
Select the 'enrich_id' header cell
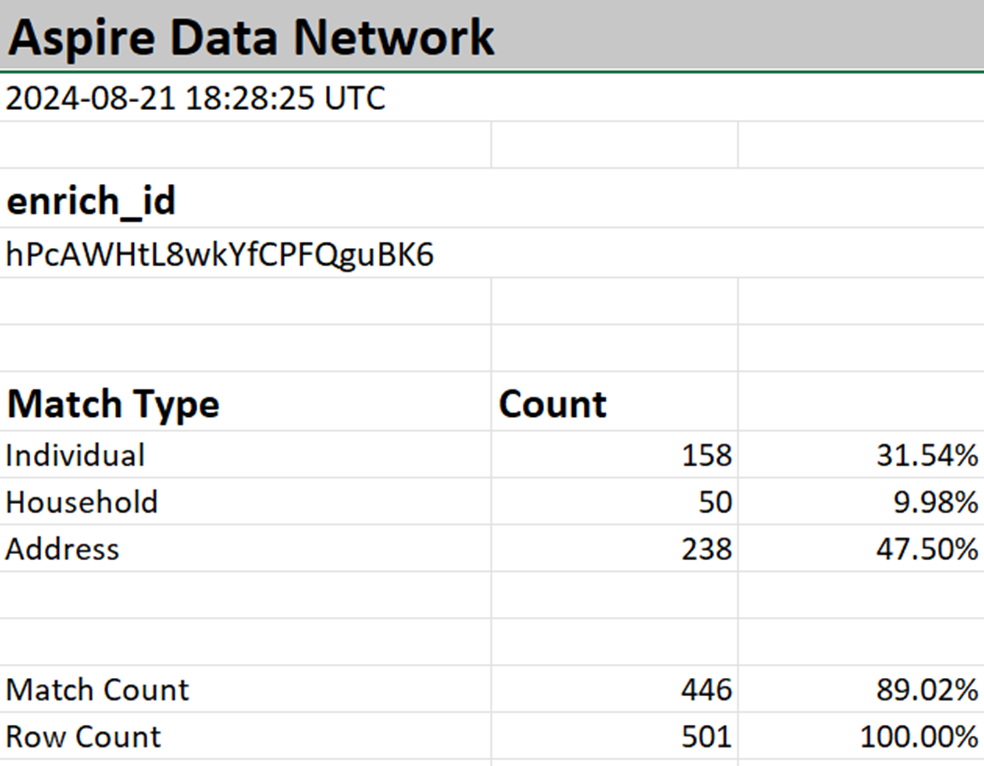[x=492, y=198]
